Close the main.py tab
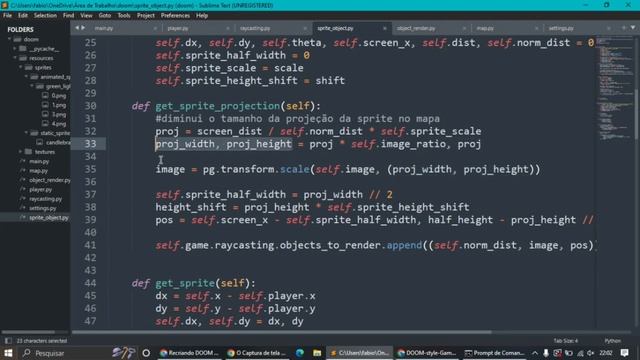This screenshot has width=640, height=360. (155, 28)
